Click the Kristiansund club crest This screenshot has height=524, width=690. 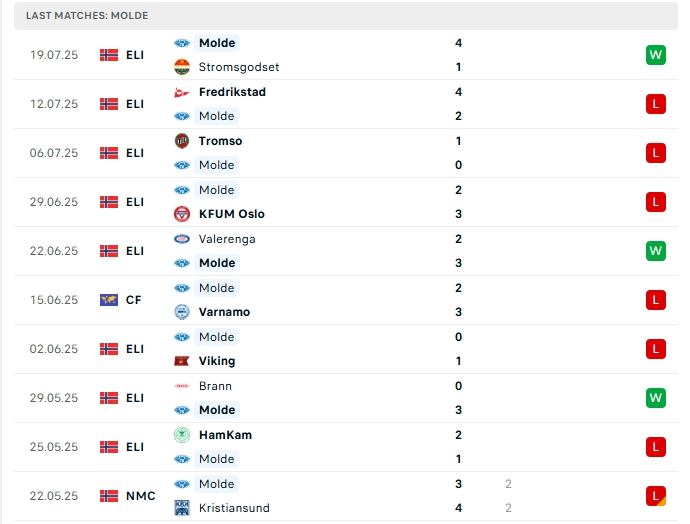(182, 508)
